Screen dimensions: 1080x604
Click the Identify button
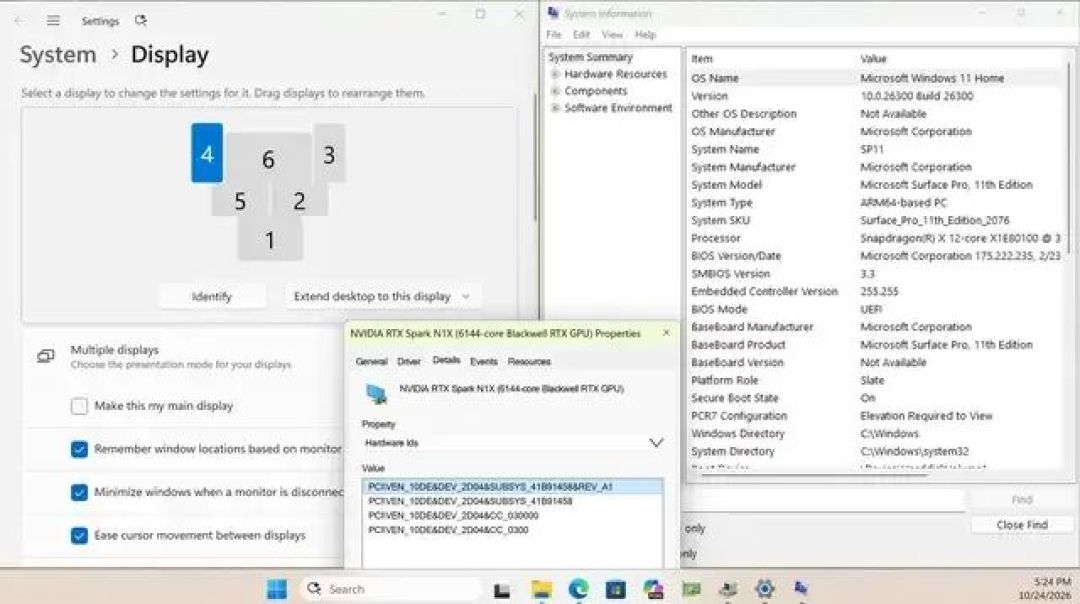pyautogui.click(x=211, y=296)
